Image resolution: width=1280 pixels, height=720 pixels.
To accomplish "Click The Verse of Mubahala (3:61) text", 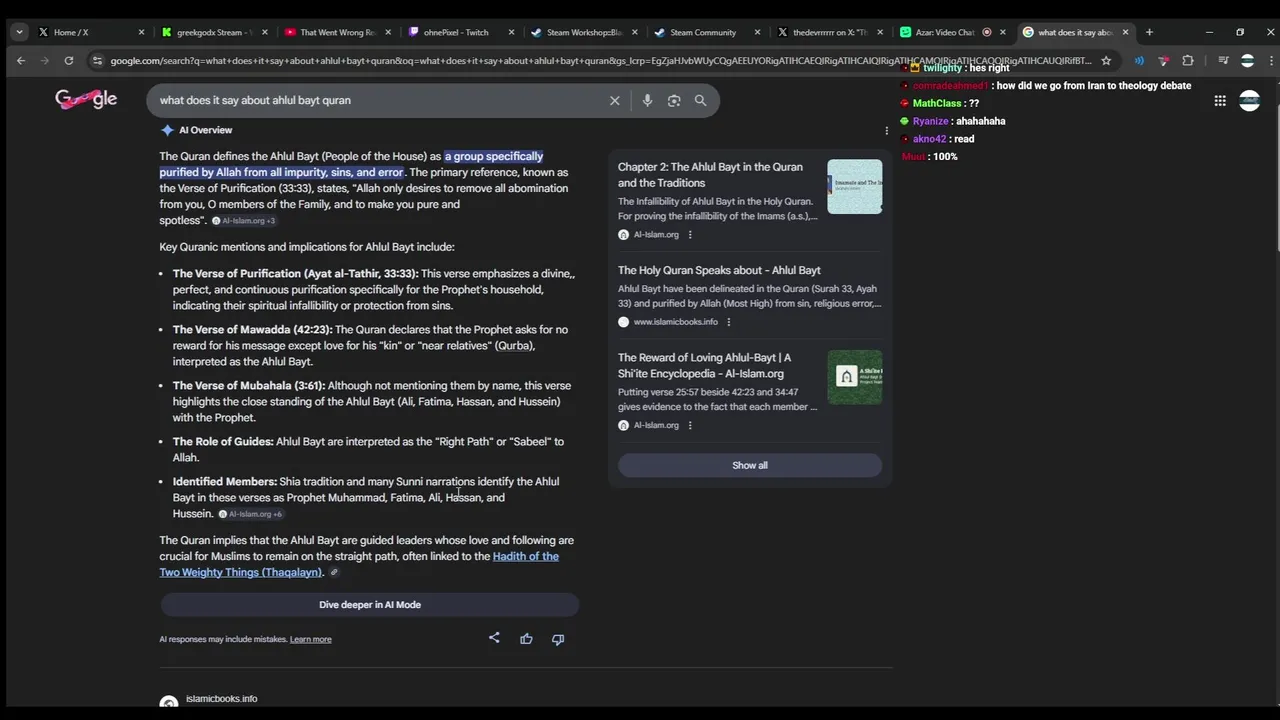I will [248, 385].
